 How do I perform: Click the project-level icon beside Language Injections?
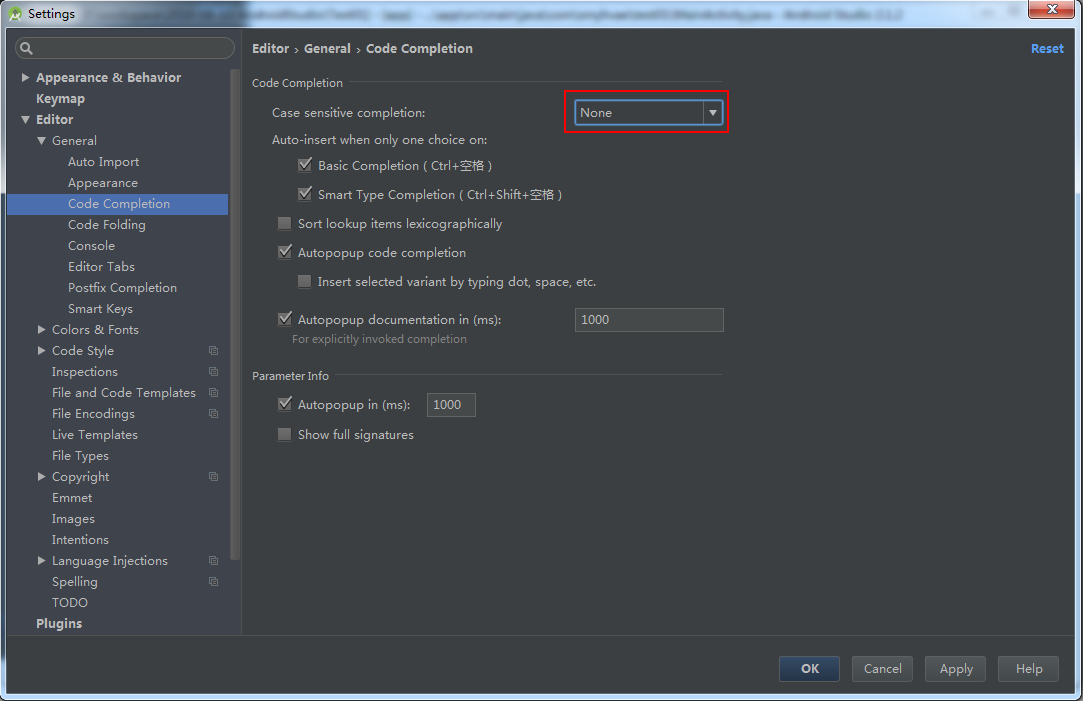[213, 561]
